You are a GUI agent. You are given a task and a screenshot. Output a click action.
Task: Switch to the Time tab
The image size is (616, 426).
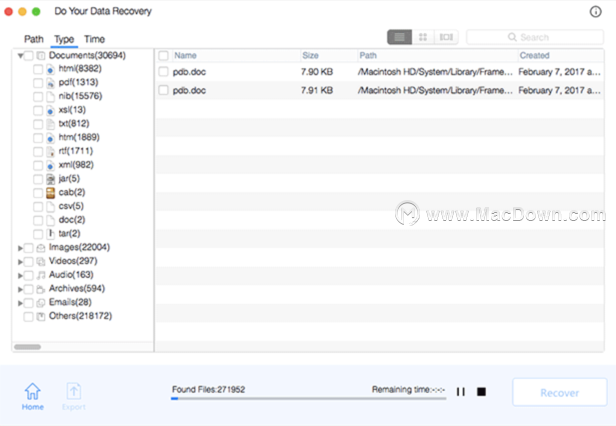pos(94,39)
